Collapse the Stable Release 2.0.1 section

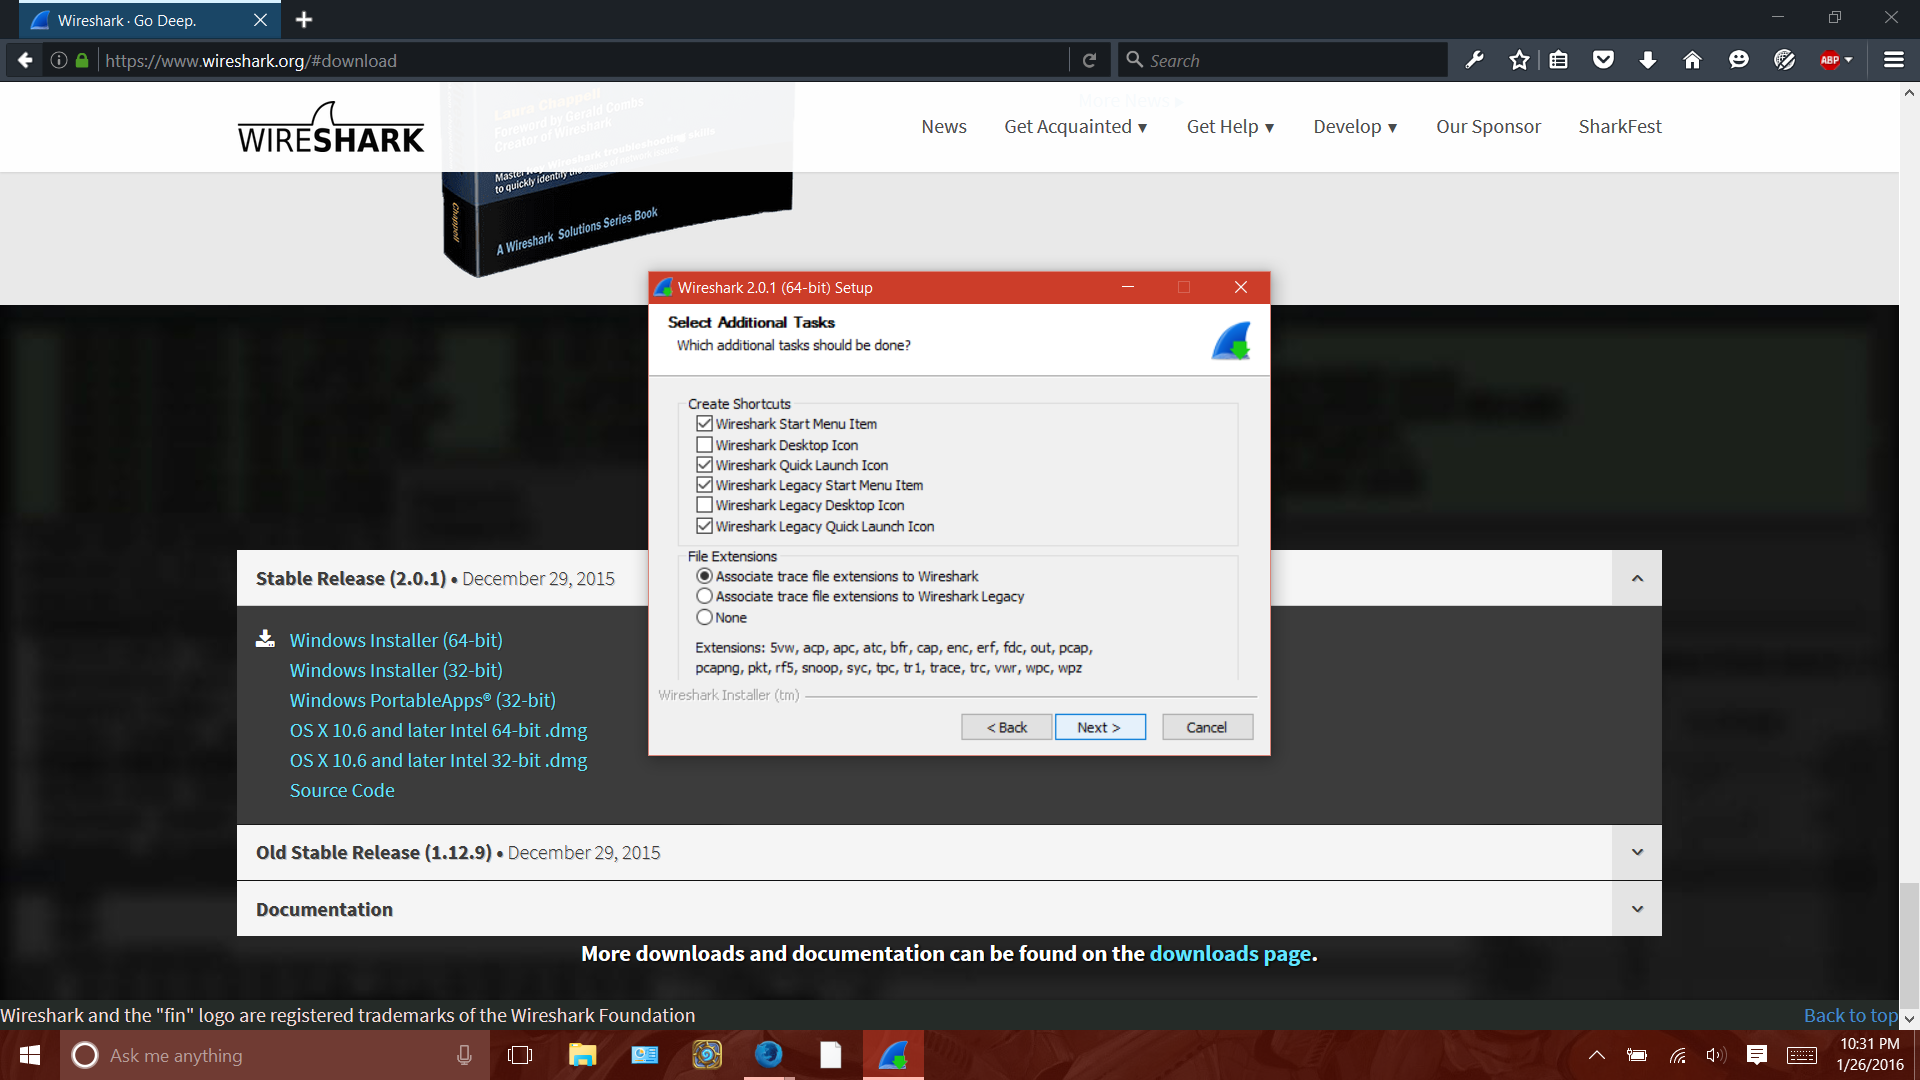click(1637, 578)
